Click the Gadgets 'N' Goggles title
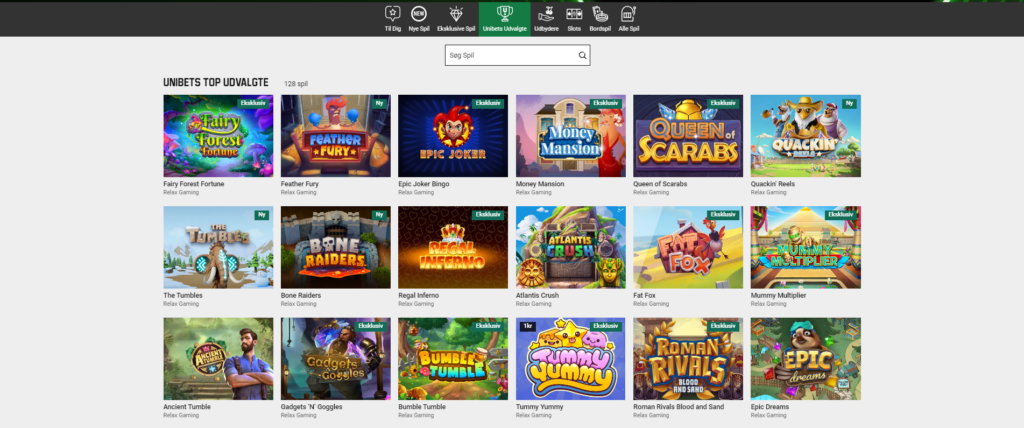The image size is (1024, 428). coord(312,407)
